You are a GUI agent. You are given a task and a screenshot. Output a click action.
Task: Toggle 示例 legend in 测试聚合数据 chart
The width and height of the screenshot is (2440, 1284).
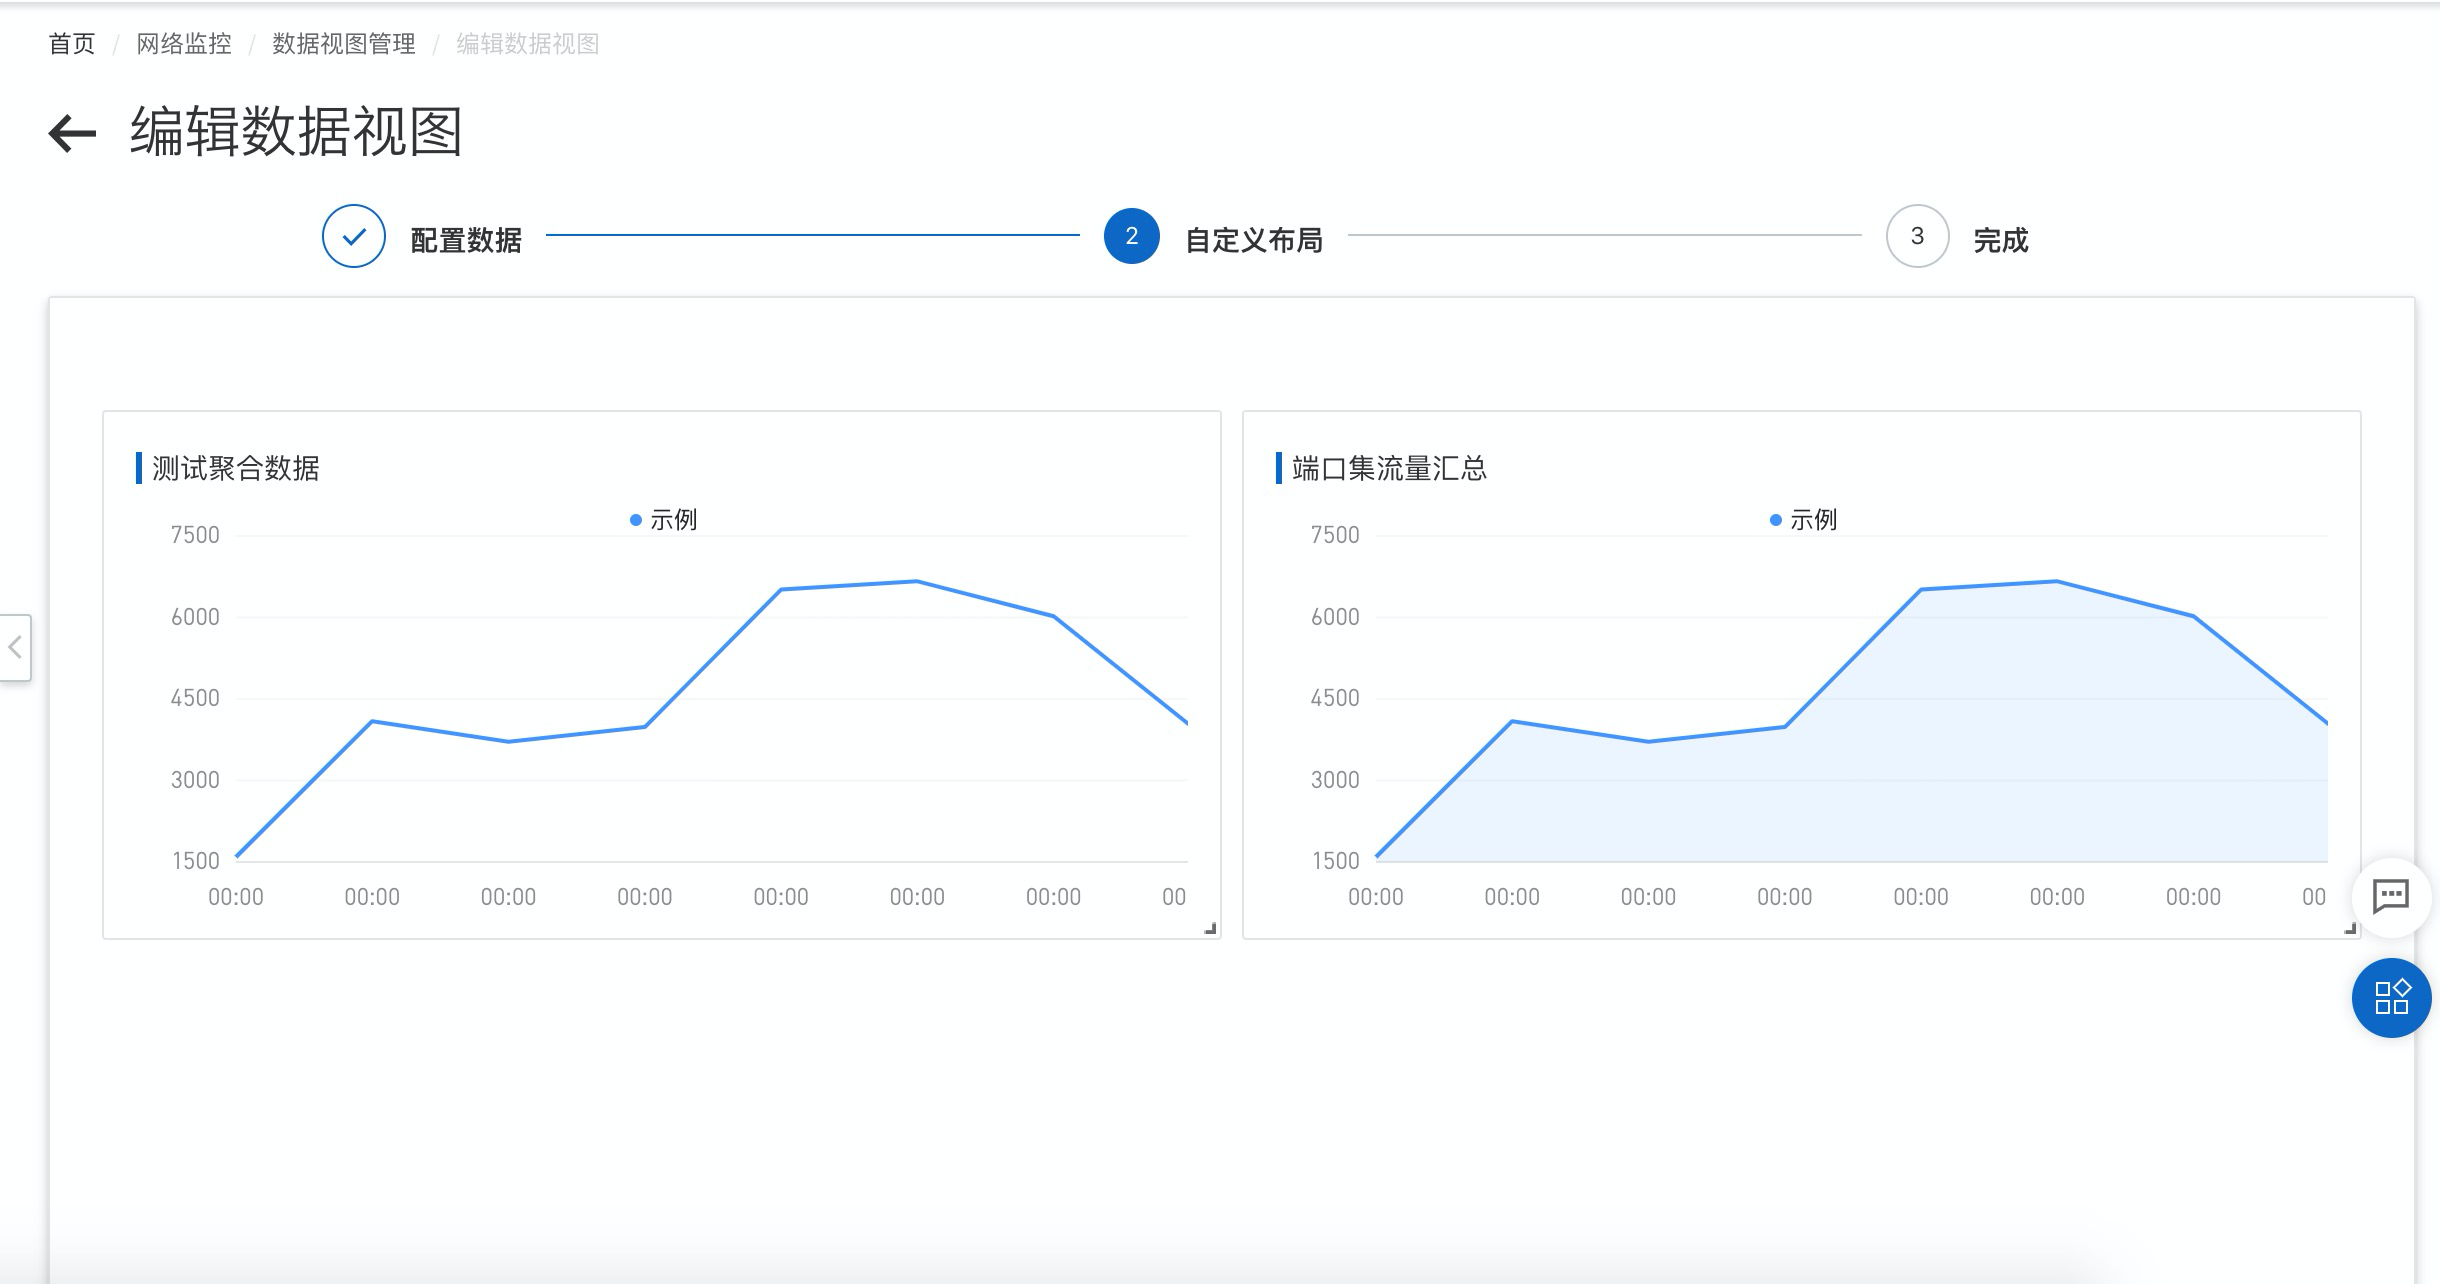(663, 520)
